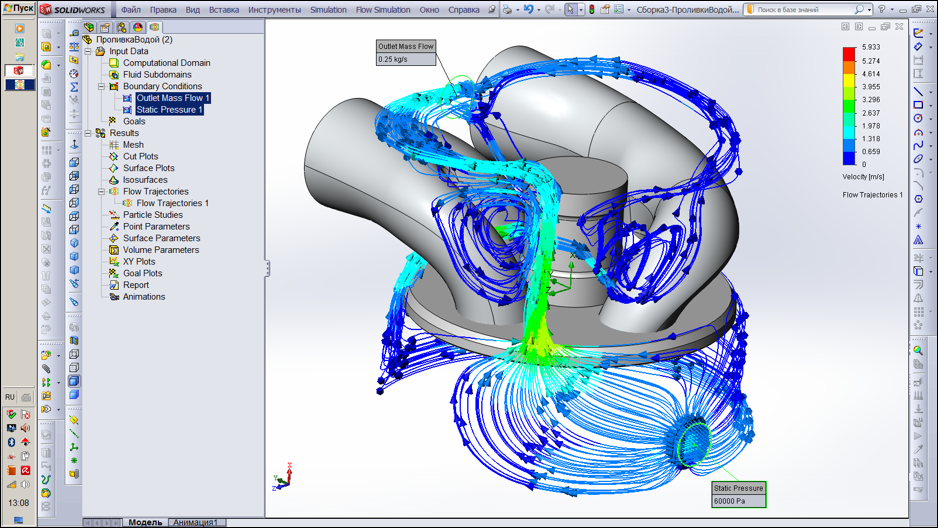
Task: Click the Bluetooth icon in system tray
Action: pos(11,442)
